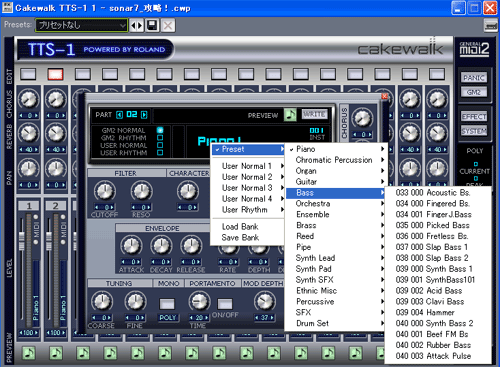Click the PART previous arrow
500x367 pixels.
click(119, 115)
